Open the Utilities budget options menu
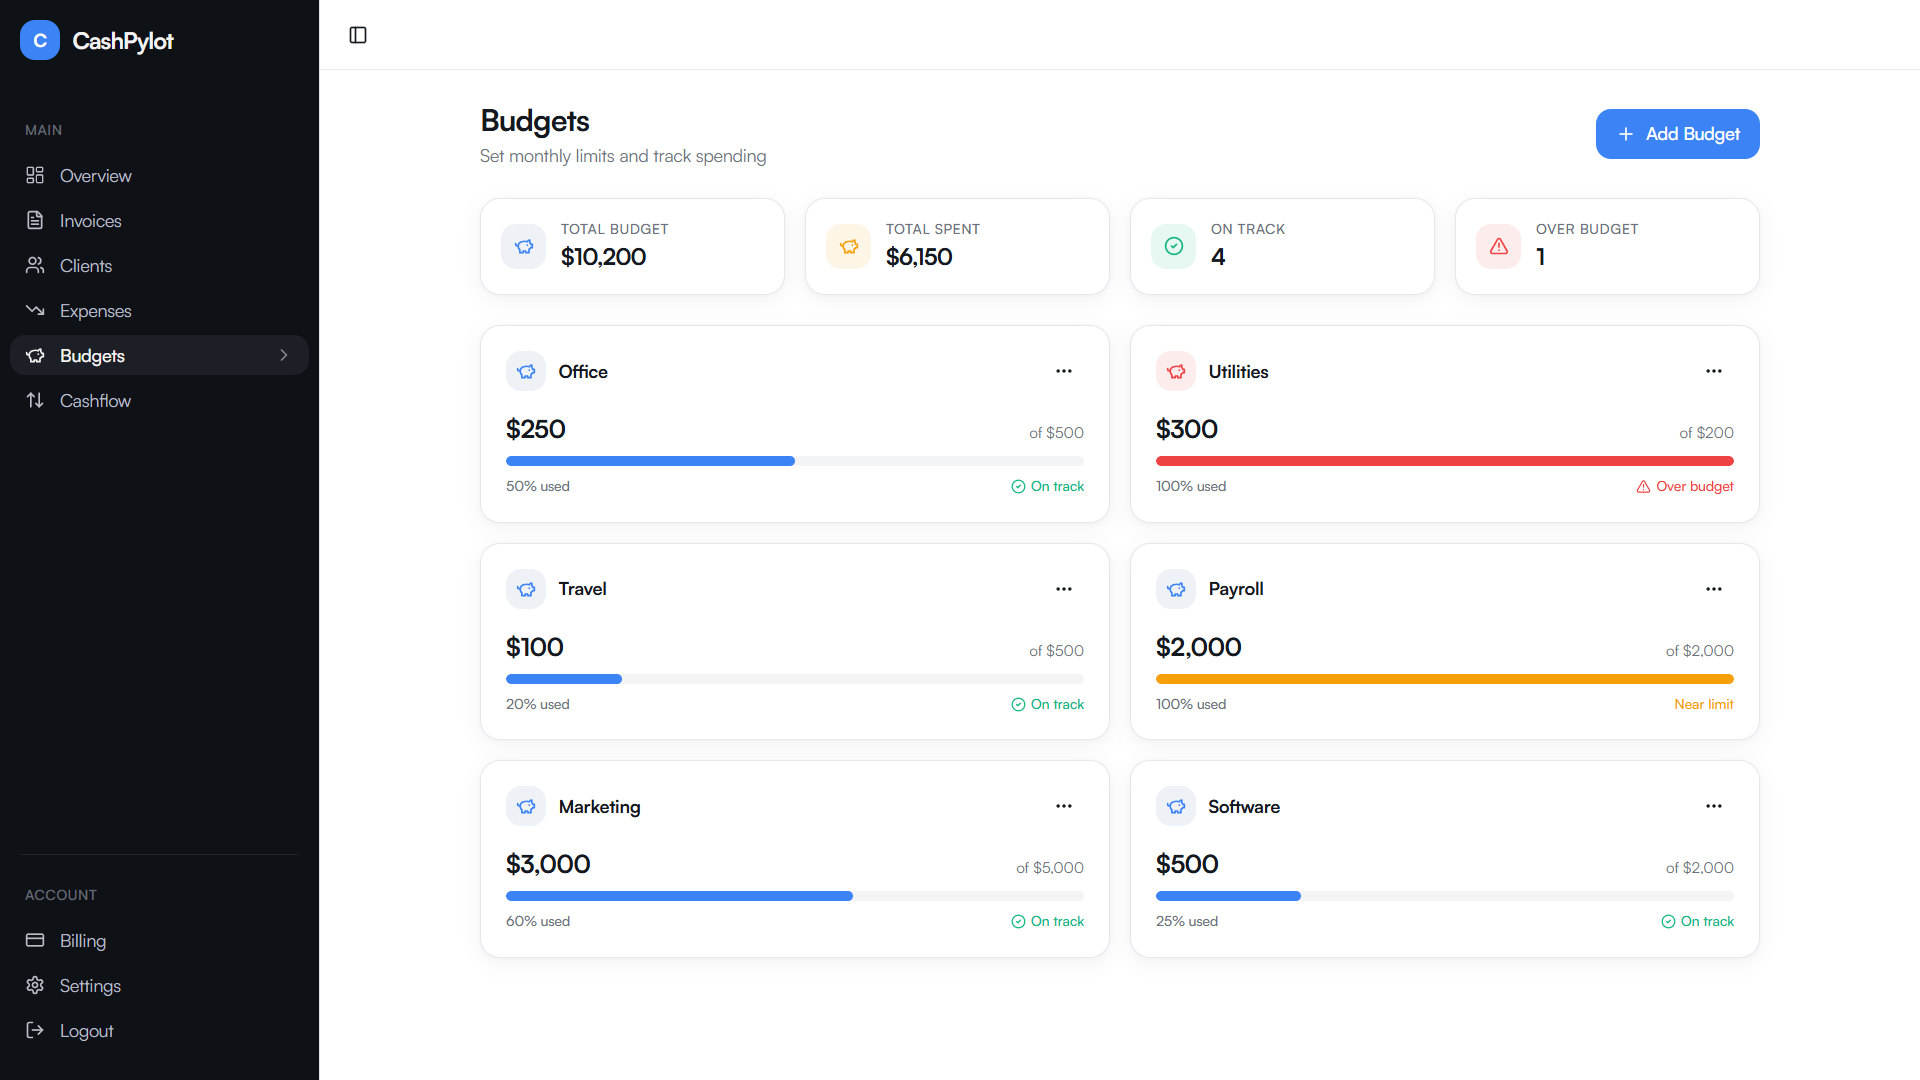This screenshot has height=1080, width=1920. coord(1713,371)
